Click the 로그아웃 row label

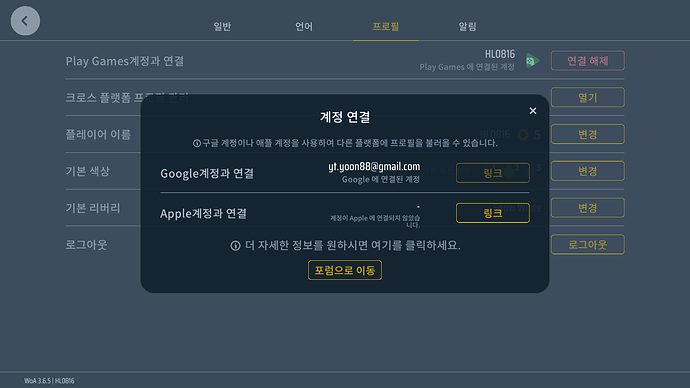coord(86,245)
